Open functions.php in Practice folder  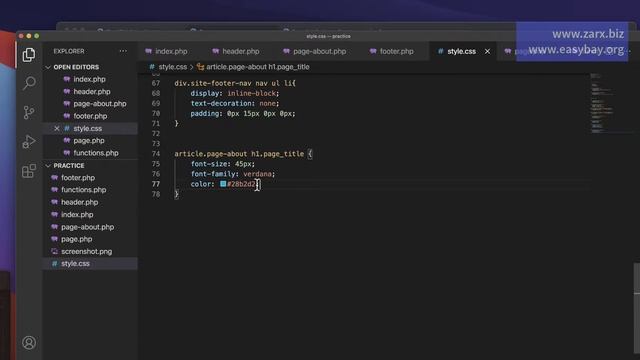click(x=84, y=190)
